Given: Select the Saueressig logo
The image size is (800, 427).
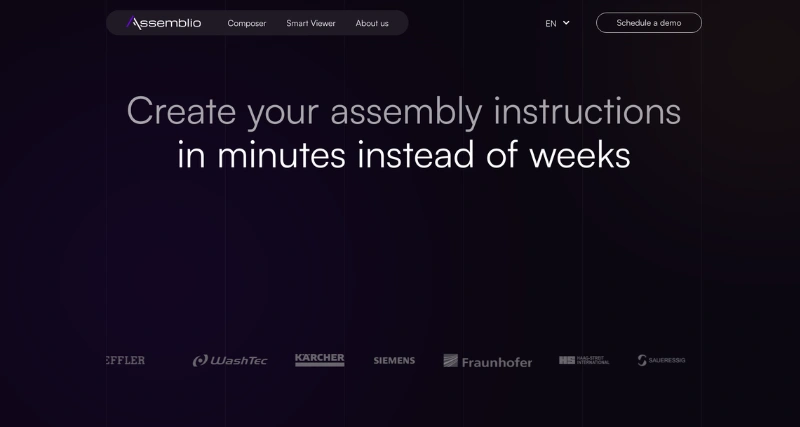Looking at the screenshot, I should click(x=662, y=360).
